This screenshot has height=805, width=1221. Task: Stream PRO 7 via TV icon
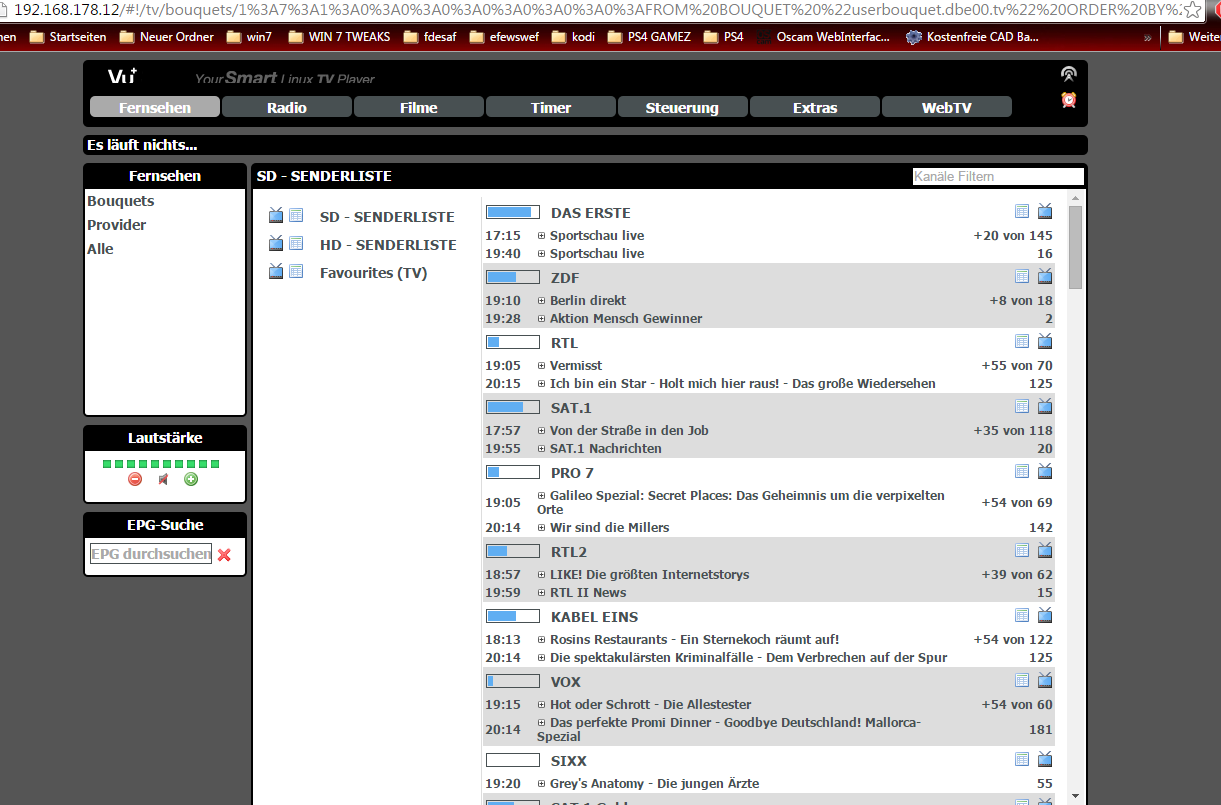click(1045, 471)
